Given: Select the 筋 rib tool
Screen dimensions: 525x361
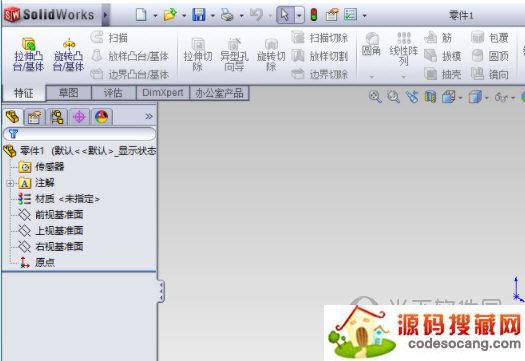Looking at the screenshot, I should (x=438, y=38).
